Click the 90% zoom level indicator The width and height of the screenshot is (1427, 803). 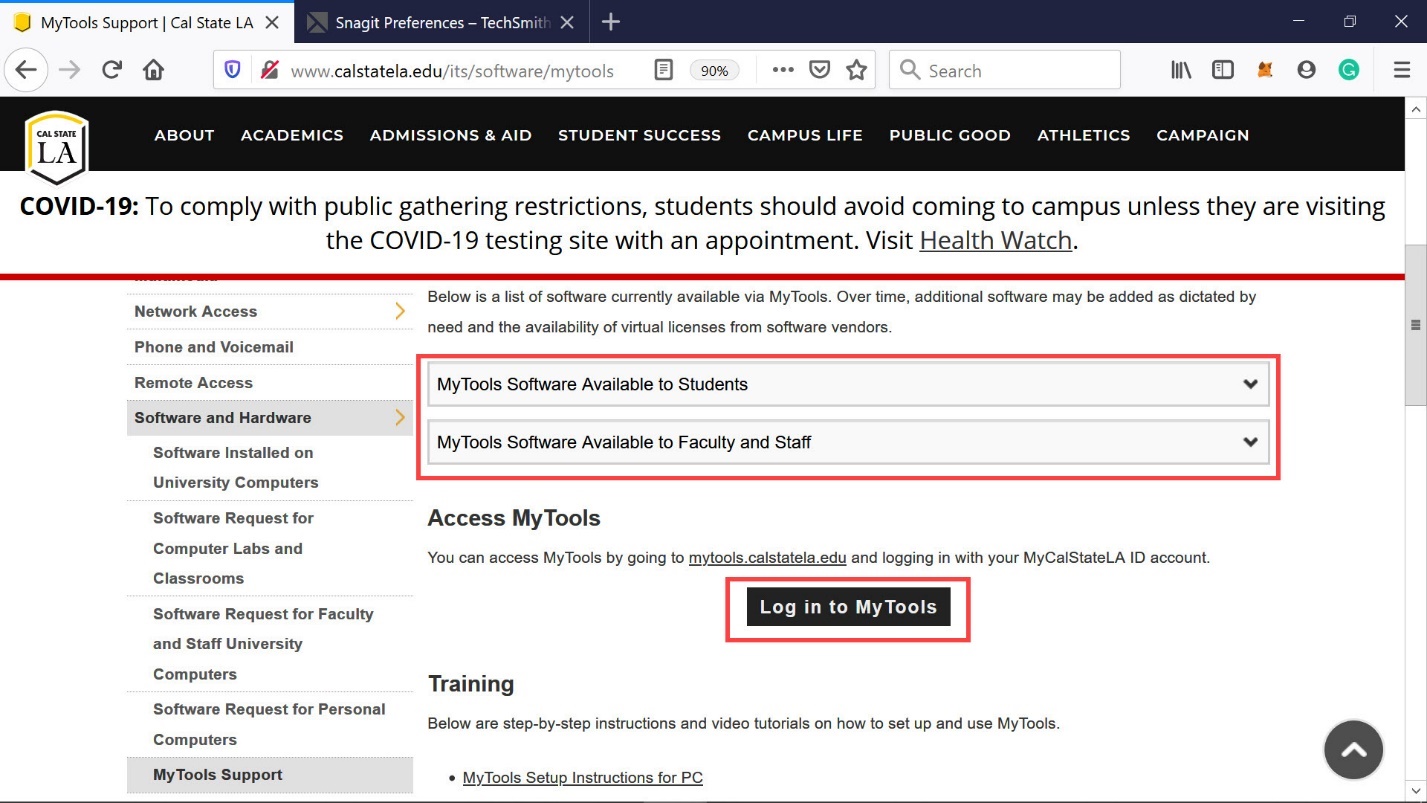714,71
